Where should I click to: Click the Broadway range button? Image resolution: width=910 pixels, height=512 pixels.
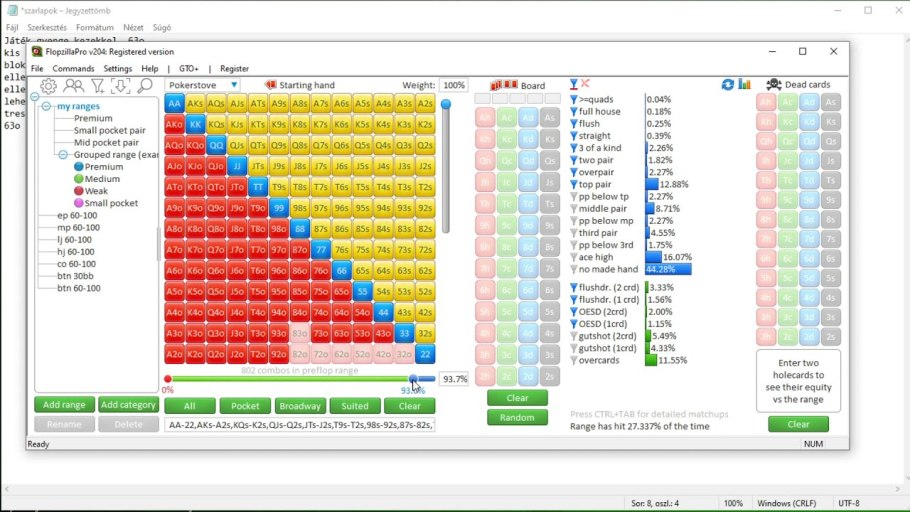(x=300, y=406)
